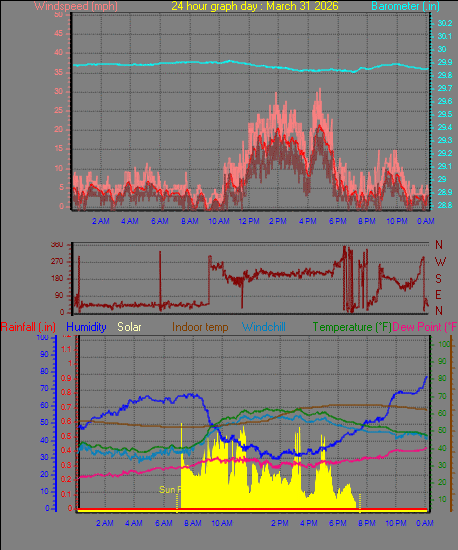Image resolution: width=458 pixels, height=550 pixels.
Task: Select the Dew Point legend label
Action: point(425,327)
